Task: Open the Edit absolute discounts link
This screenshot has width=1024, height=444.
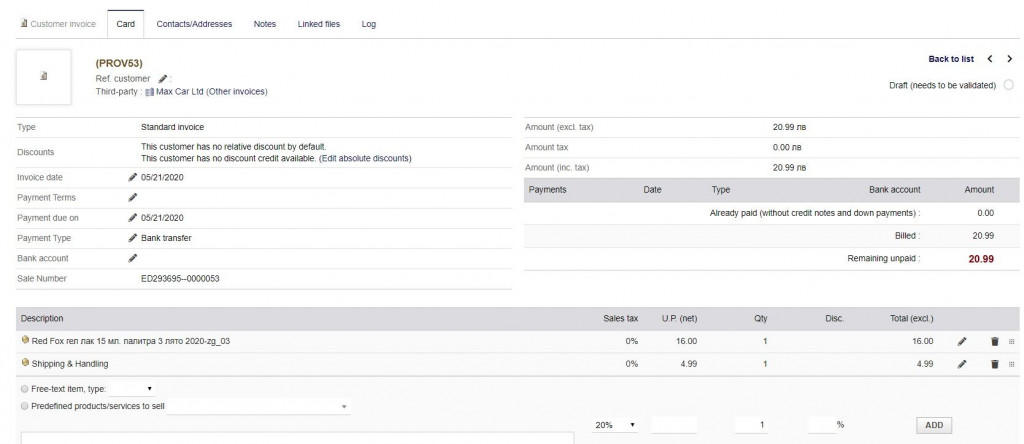Action: coord(364,158)
